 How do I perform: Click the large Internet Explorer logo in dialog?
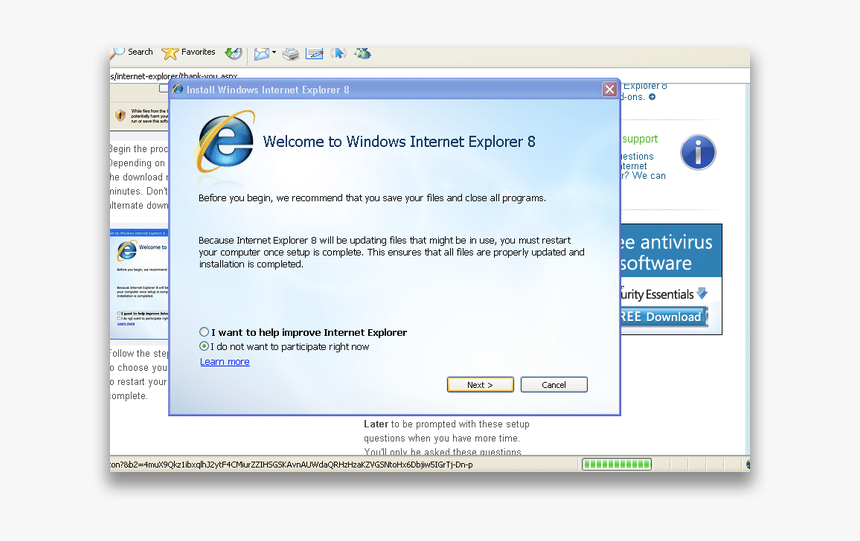click(x=225, y=142)
